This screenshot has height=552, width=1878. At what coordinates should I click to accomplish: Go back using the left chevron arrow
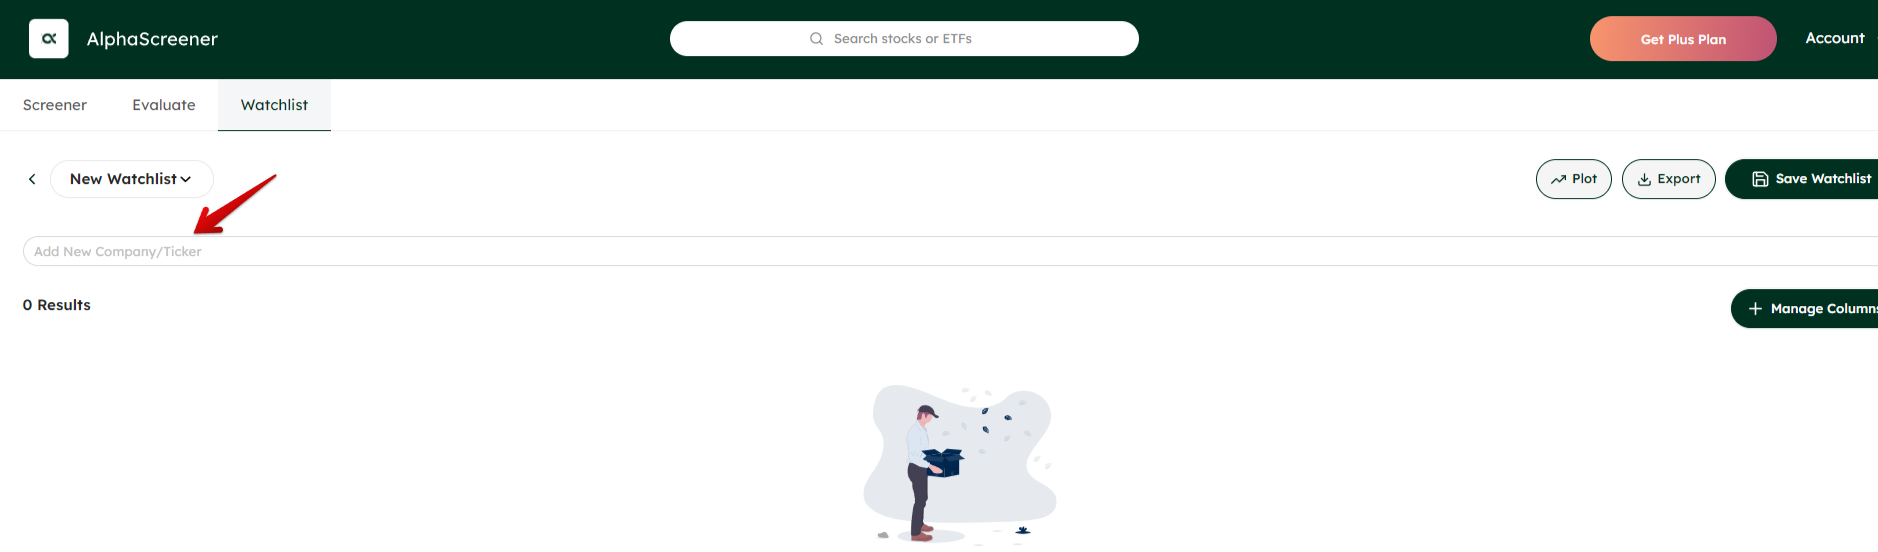[x=32, y=179]
